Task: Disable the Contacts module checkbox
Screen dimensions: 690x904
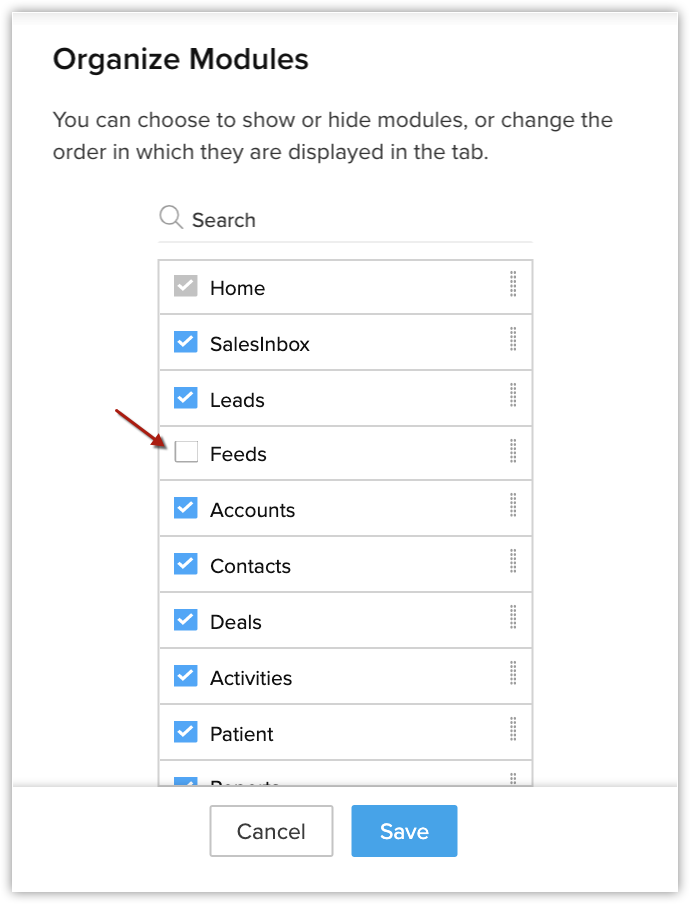Action: pos(186,564)
